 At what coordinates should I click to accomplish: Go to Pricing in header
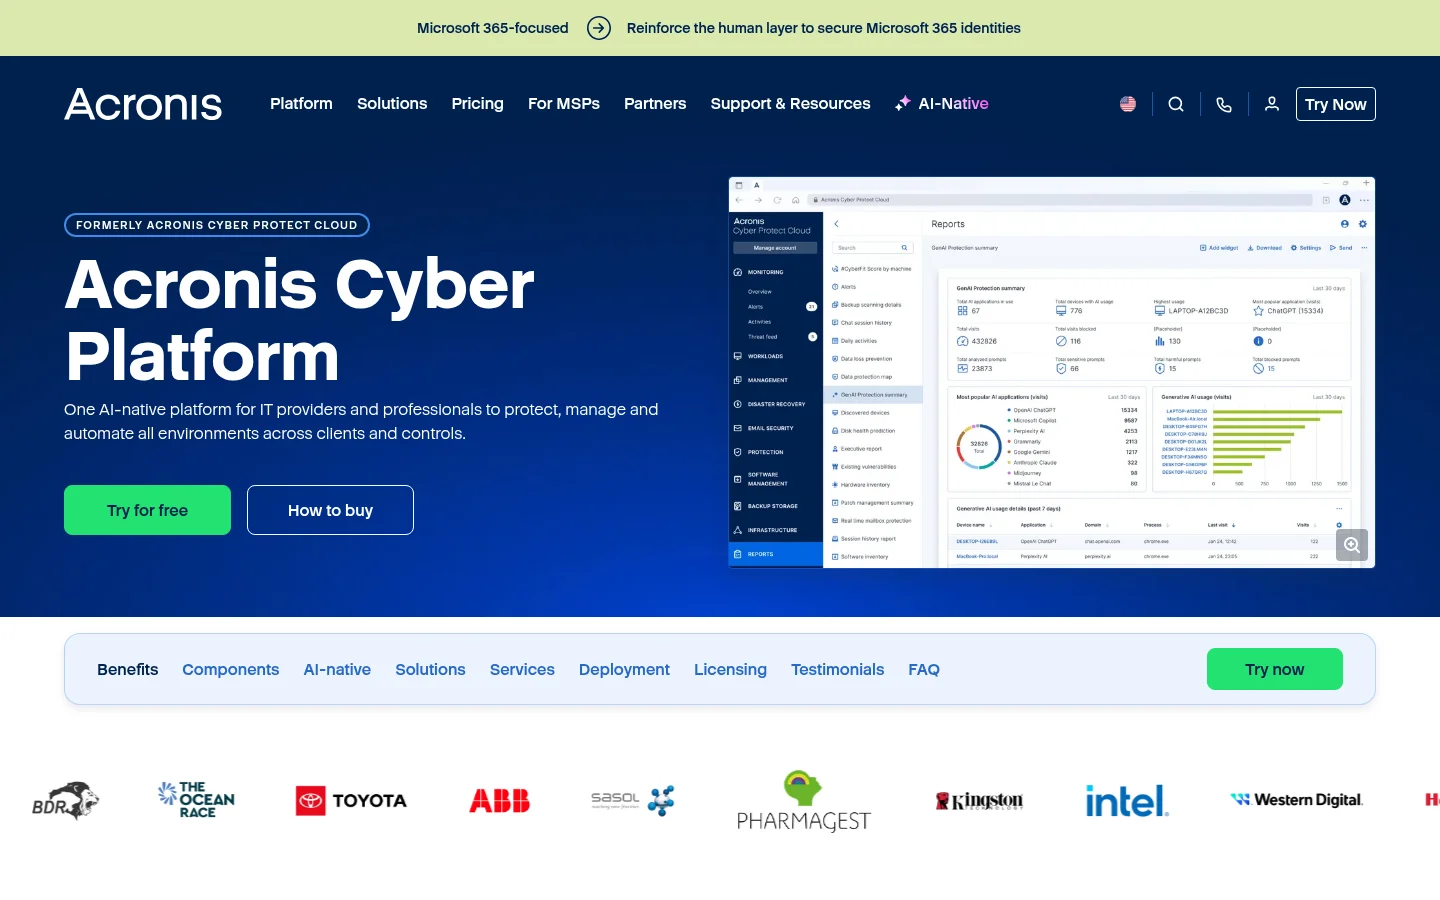[477, 103]
